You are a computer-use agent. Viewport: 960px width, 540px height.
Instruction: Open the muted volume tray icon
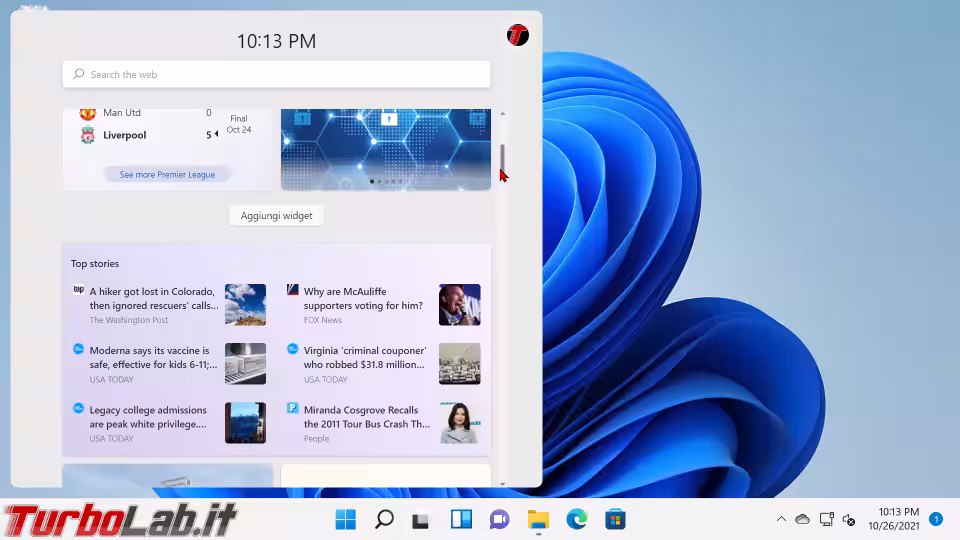click(x=849, y=519)
